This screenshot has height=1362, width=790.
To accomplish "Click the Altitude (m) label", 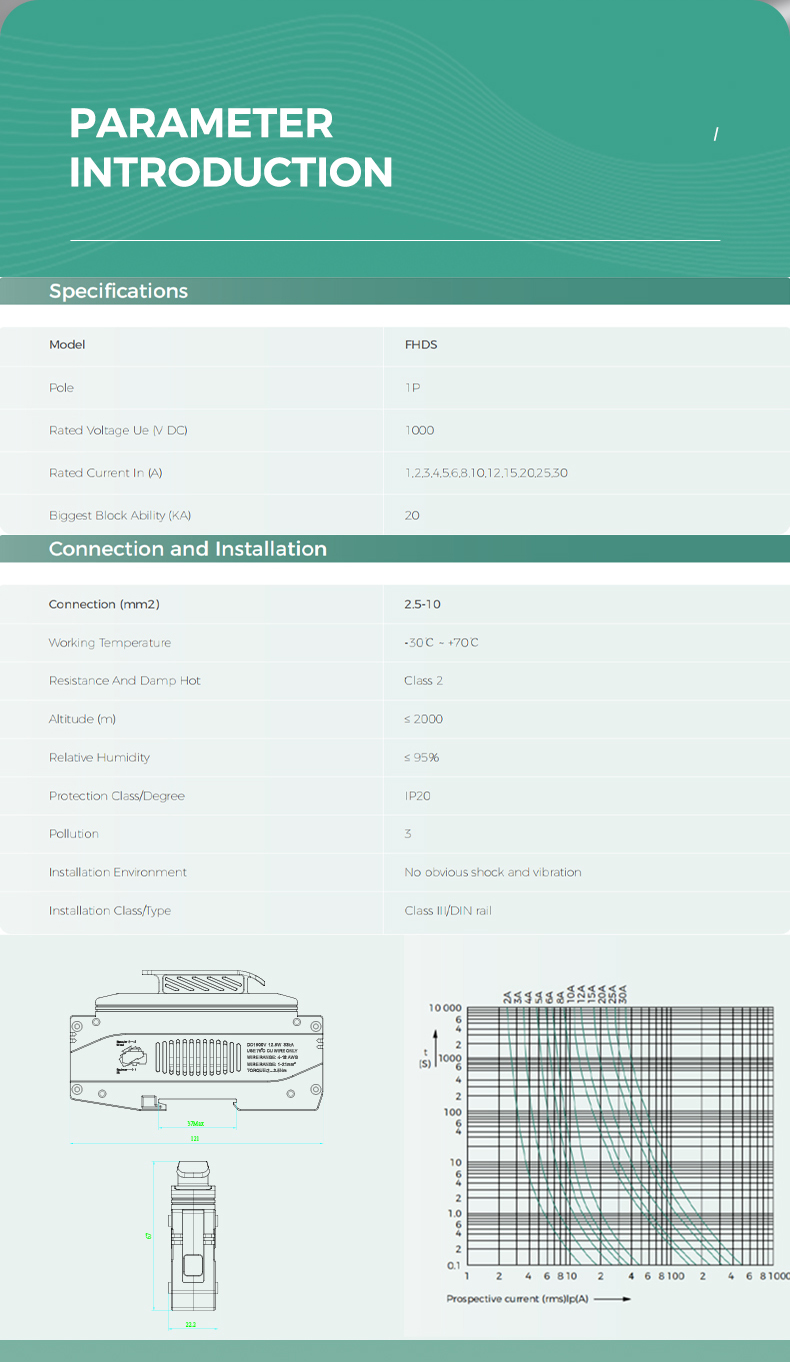I will [85, 719].
